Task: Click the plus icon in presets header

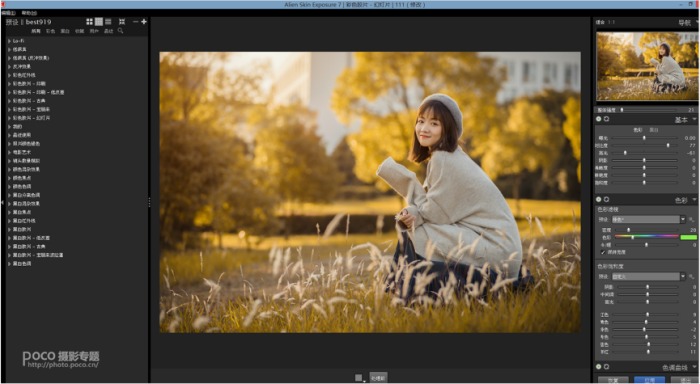Action: coord(144,21)
